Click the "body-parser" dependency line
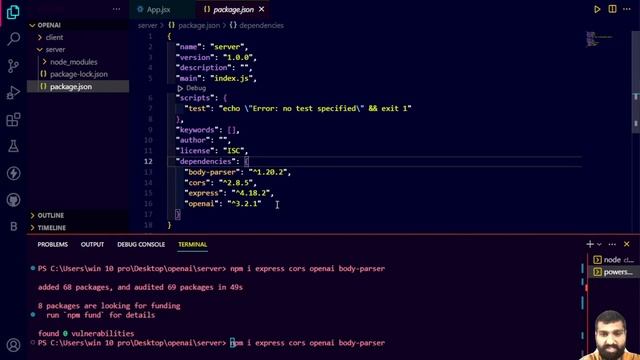The width and height of the screenshot is (640, 360). (238, 172)
